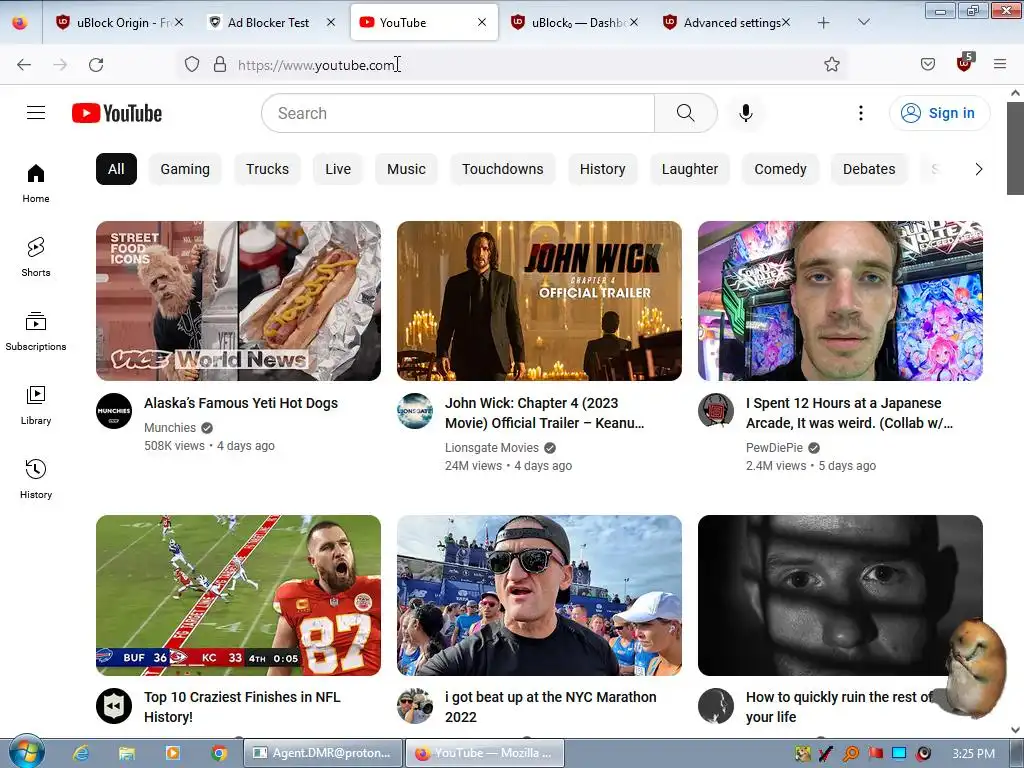The height and width of the screenshot is (768, 1024).
Task: Expand the list all tabs dropdown
Action: [863, 22]
